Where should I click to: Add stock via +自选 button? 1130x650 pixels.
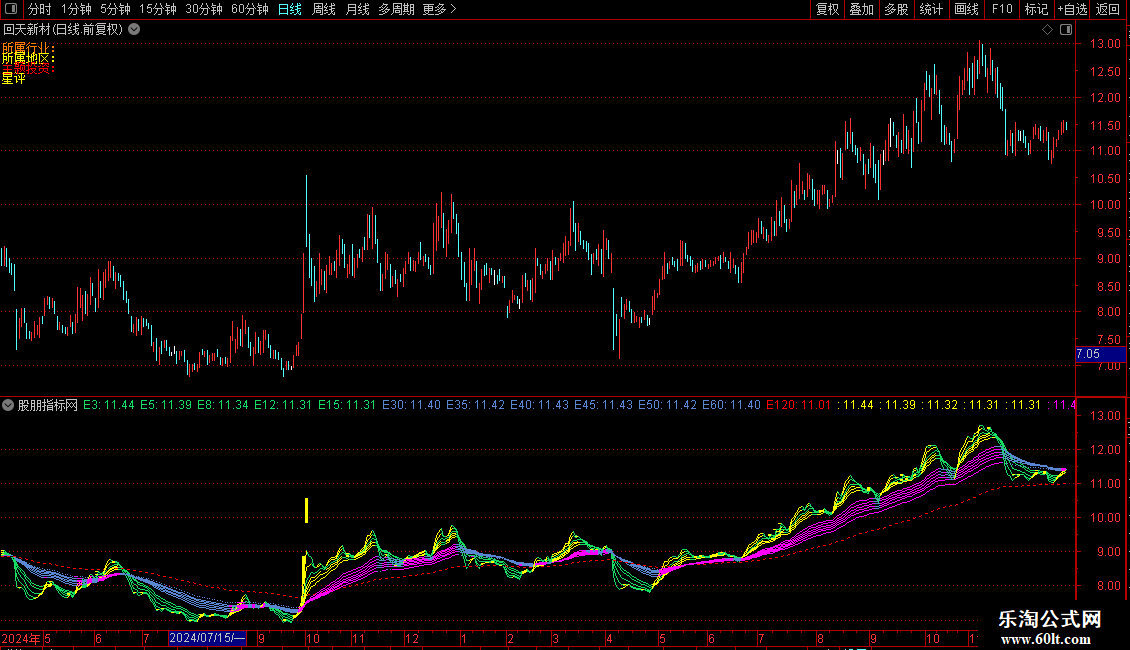(x=1072, y=10)
